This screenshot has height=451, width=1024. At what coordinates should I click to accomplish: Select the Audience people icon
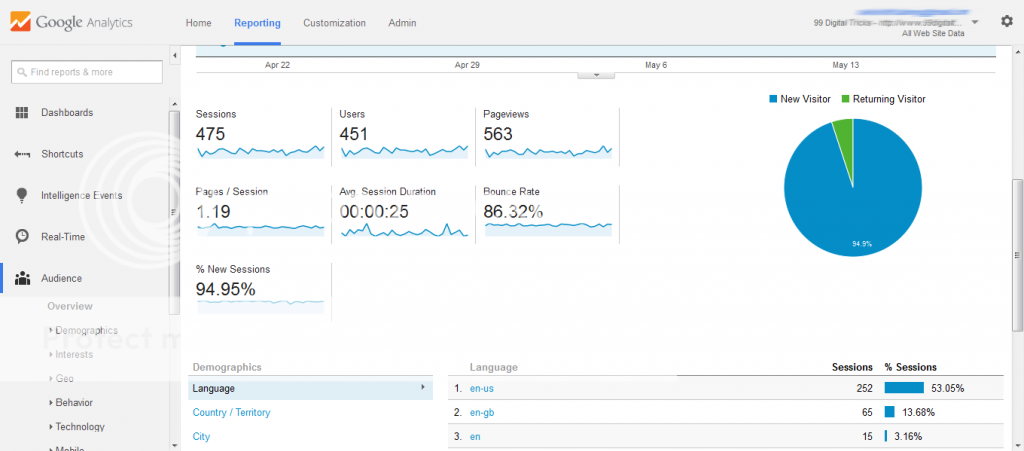point(22,278)
